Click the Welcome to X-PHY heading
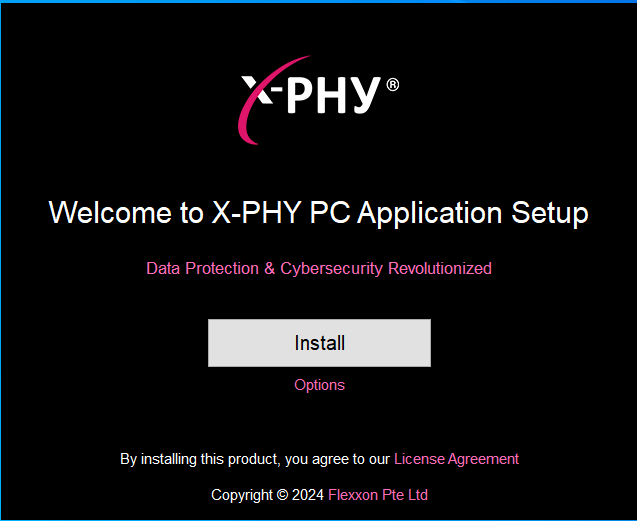637x521 pixels. [318, 213]
